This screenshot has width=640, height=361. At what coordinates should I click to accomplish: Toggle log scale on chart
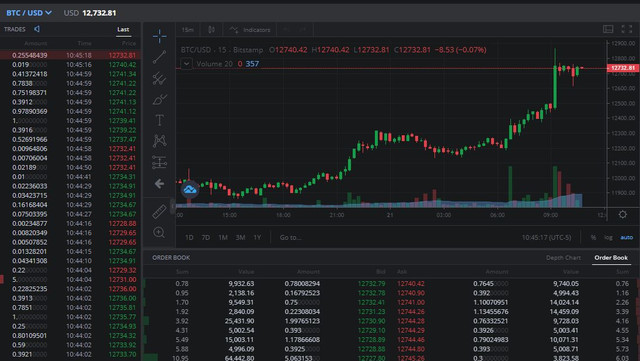(x=608, y=237)
